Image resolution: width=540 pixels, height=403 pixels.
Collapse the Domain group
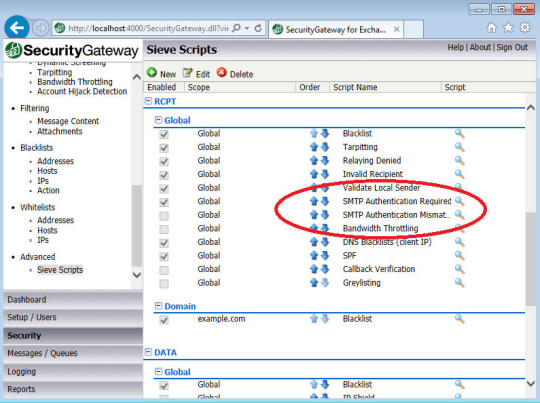point(158,306)
